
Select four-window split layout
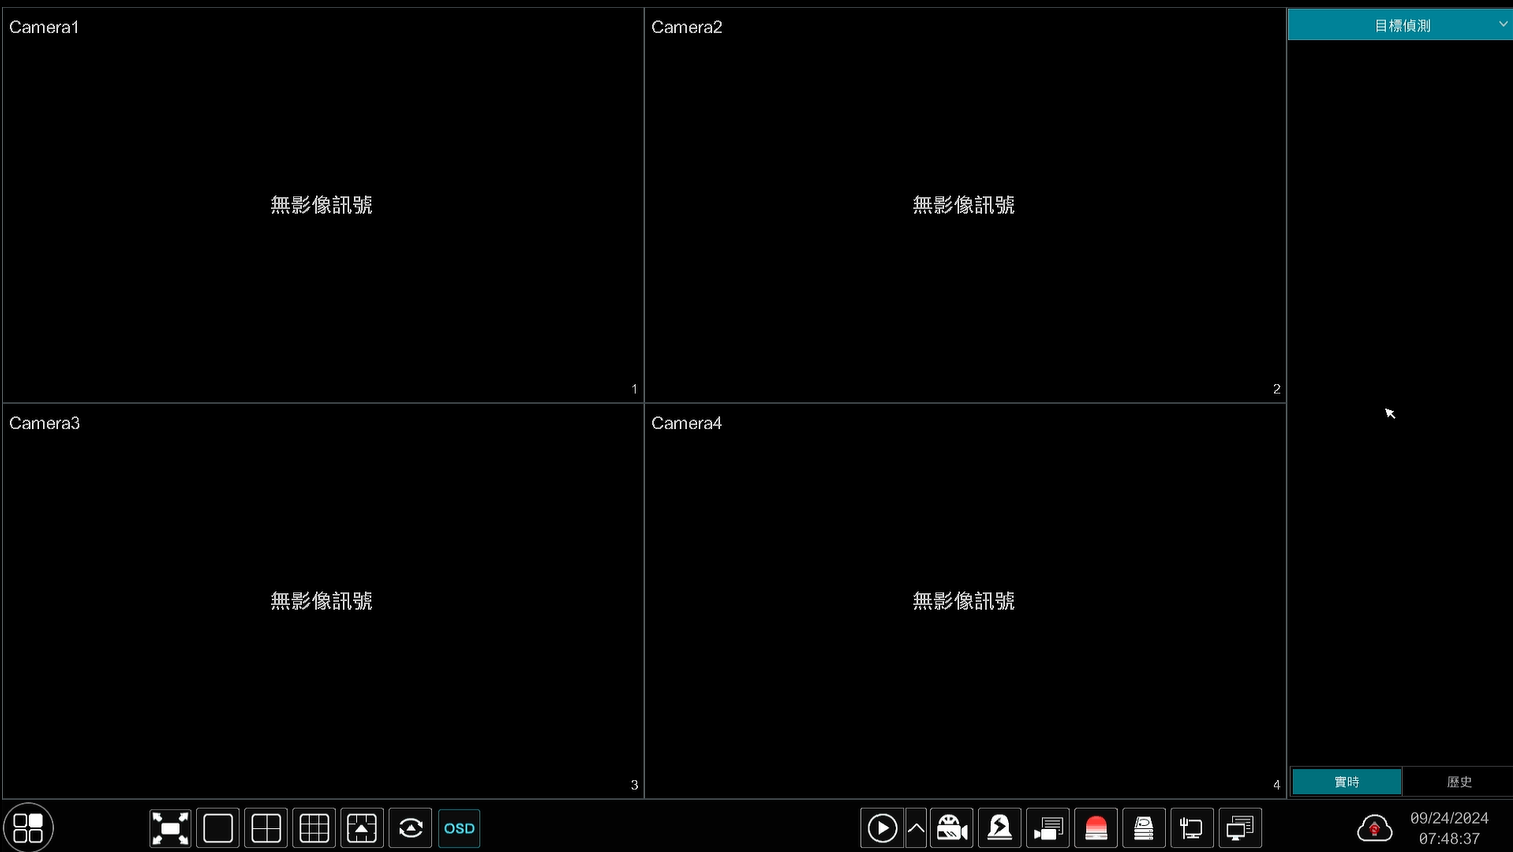[266, 828]
